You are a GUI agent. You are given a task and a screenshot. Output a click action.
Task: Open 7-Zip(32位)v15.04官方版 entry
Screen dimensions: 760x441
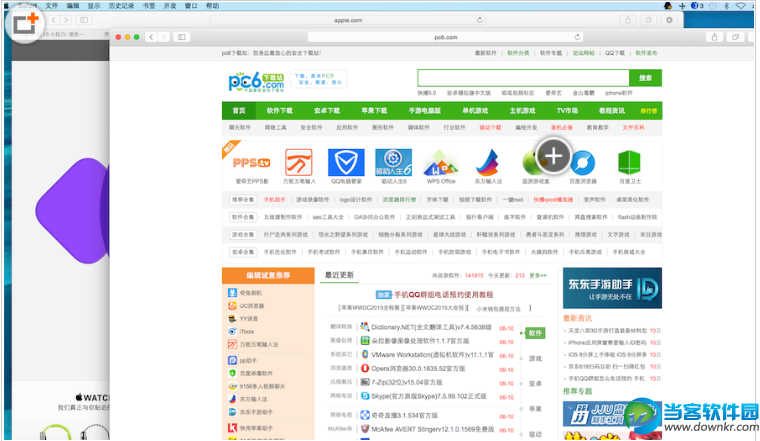pyautogui.click(x=407, y=382)
